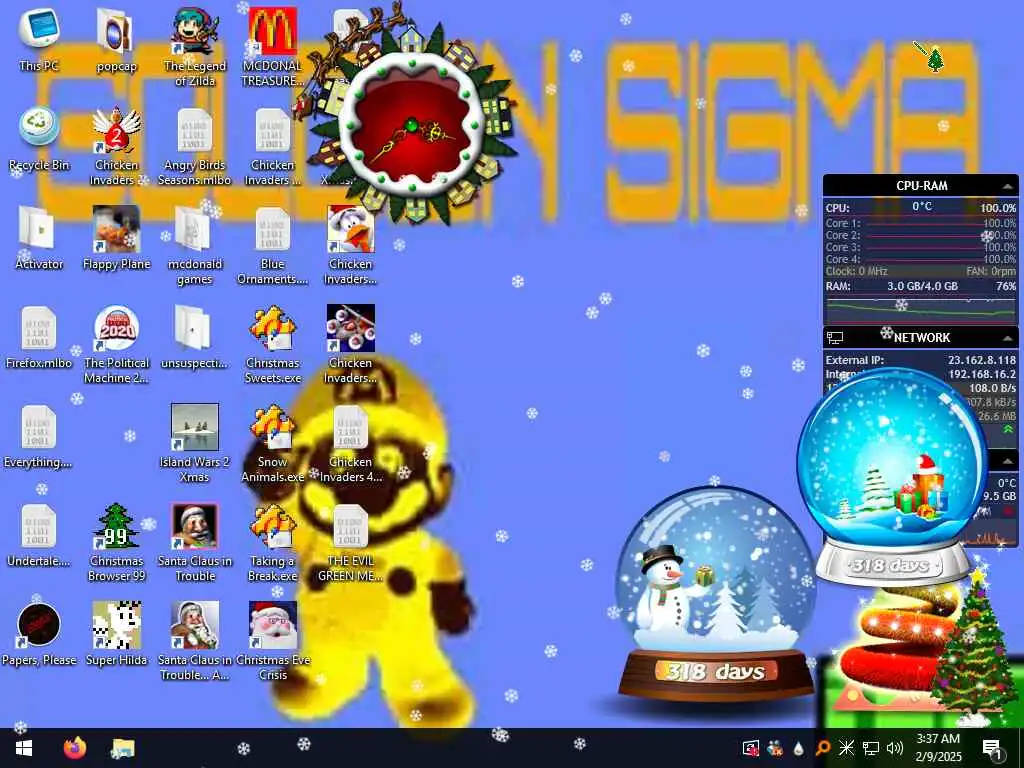Open Firefox from the taskbar
Screen dimensions: 1024x768
coord(74,748)
